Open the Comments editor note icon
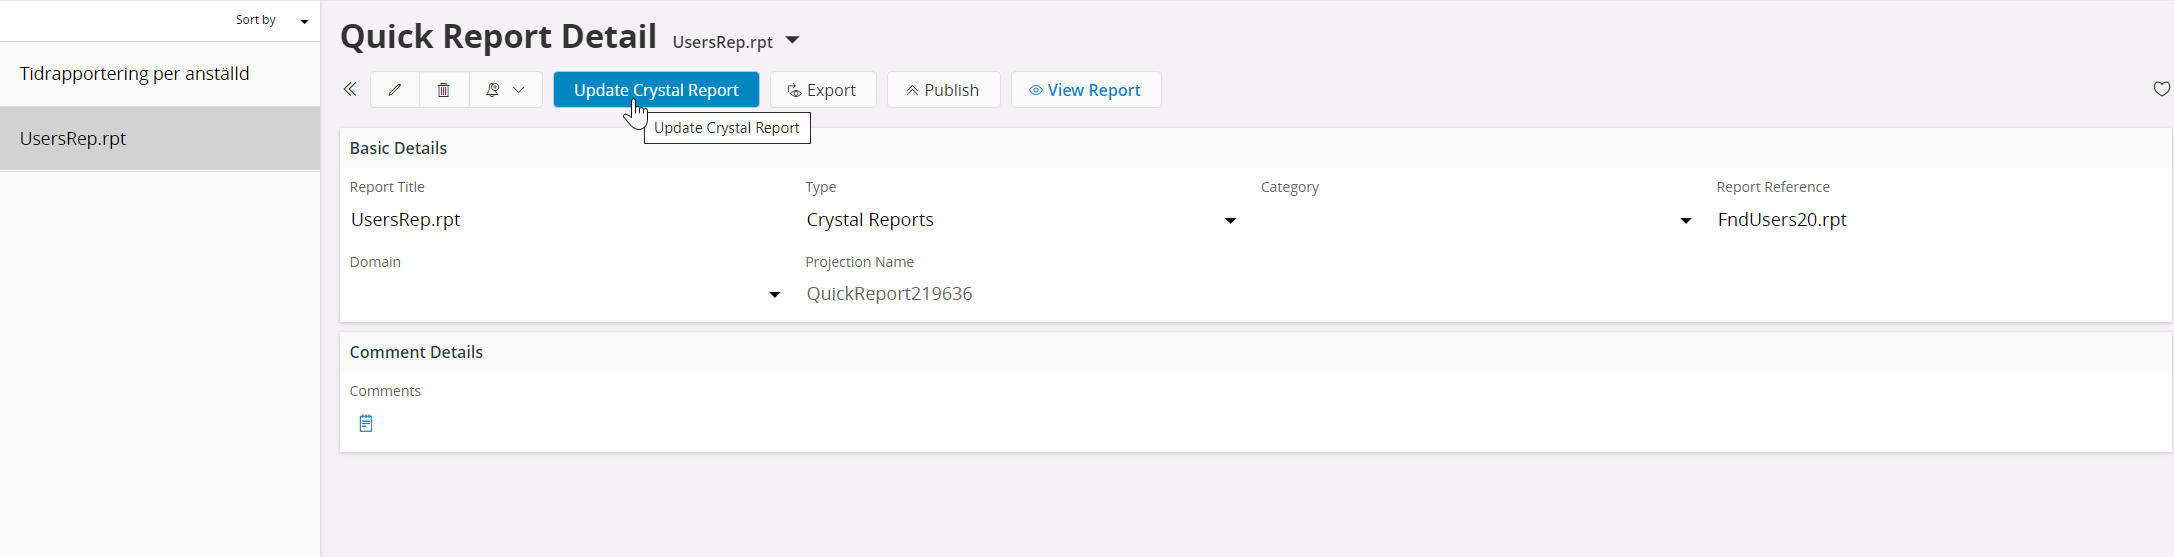 [x=366, y=424]
